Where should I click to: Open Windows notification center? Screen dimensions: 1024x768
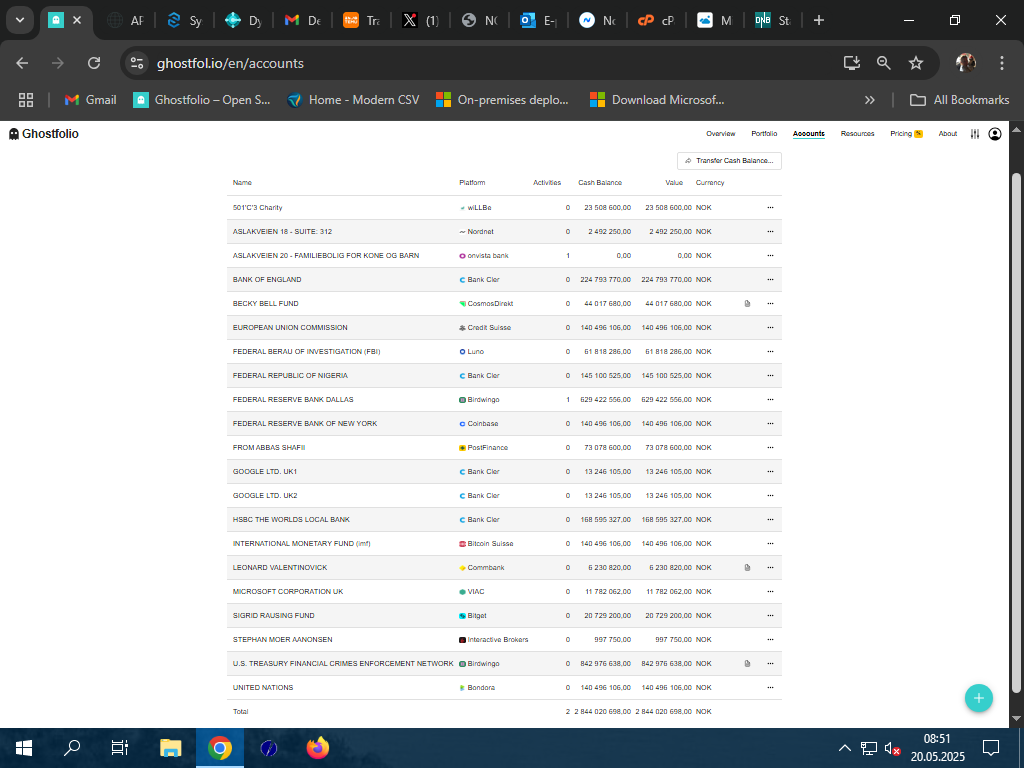[x=991, y=748]
